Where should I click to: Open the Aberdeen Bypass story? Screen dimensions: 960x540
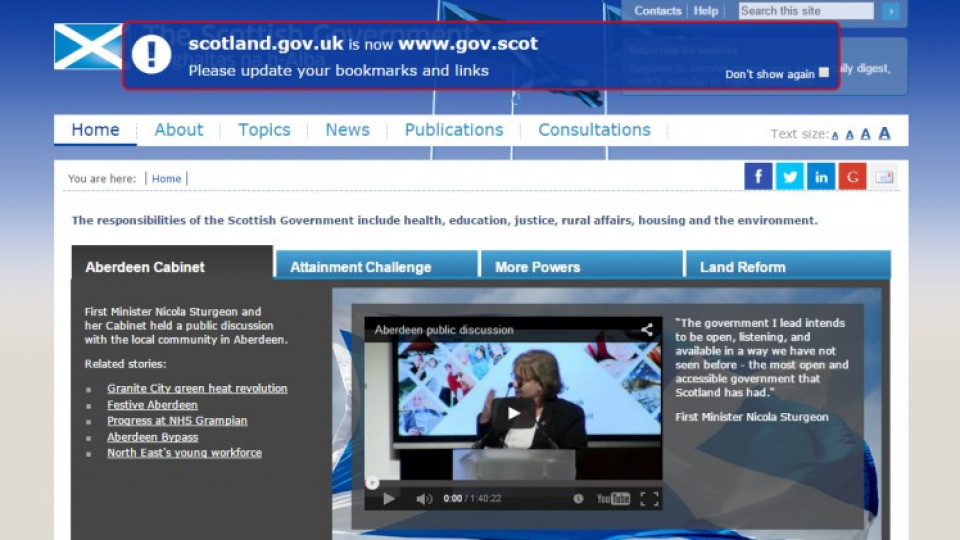point(152,437)
